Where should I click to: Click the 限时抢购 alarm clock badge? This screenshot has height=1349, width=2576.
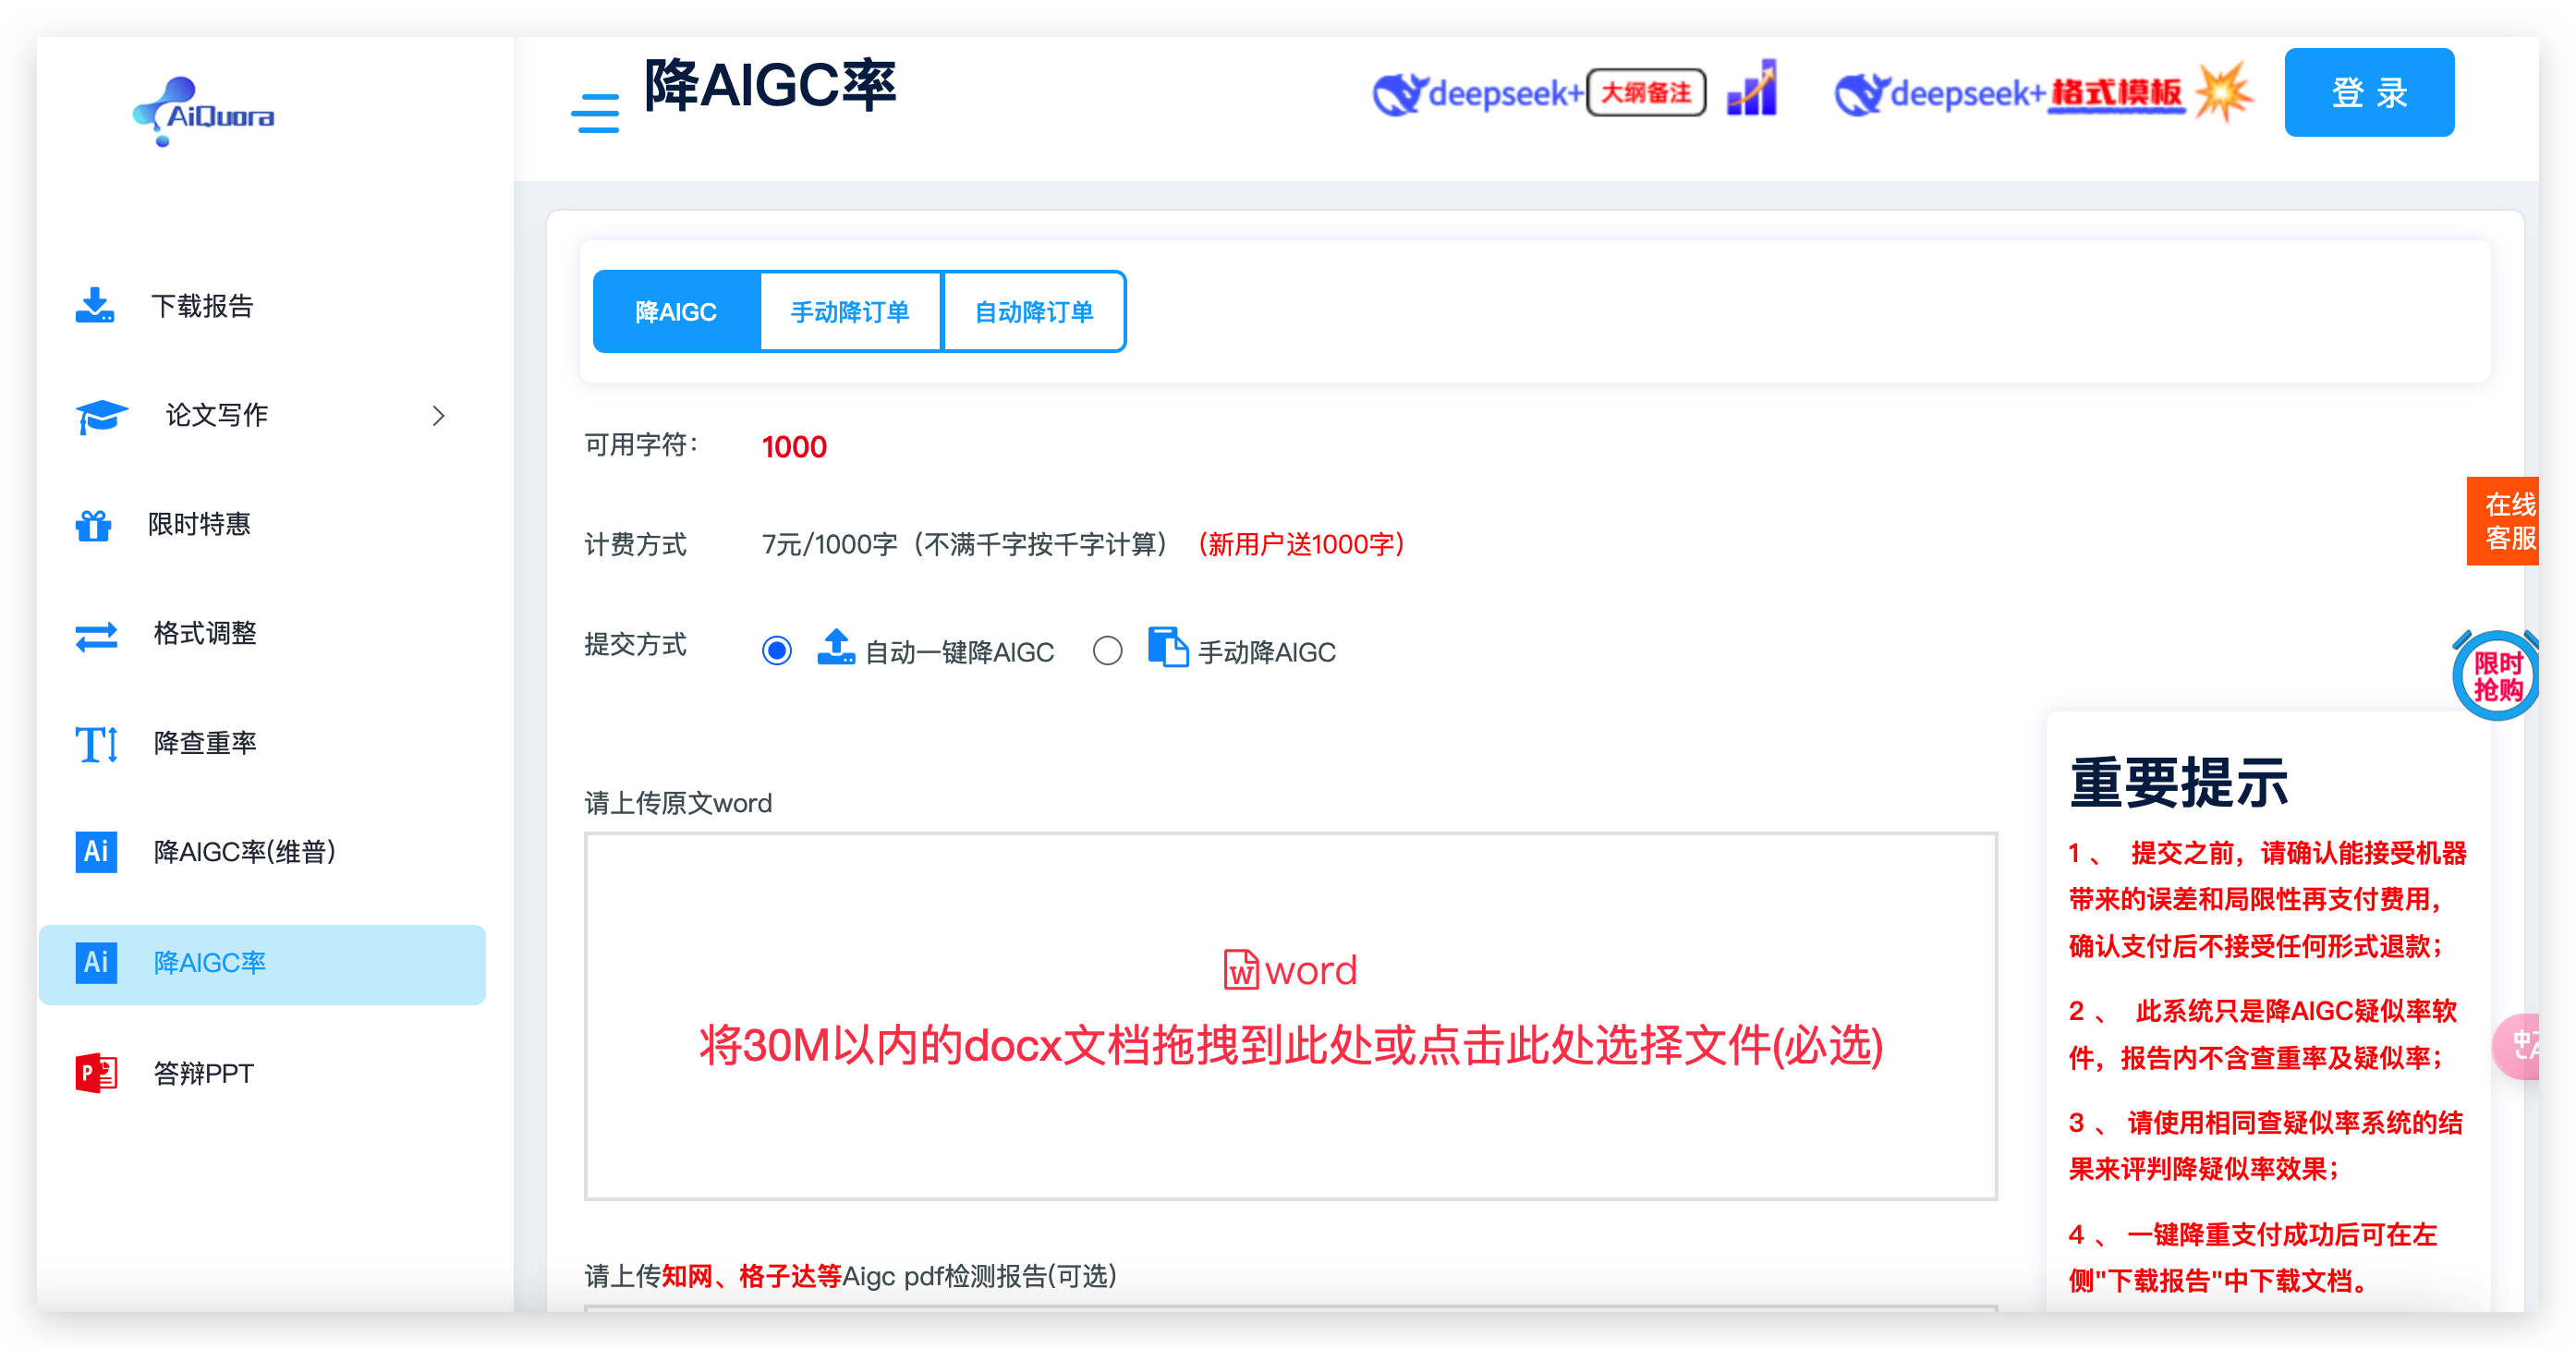click(x=2497, y=677)
